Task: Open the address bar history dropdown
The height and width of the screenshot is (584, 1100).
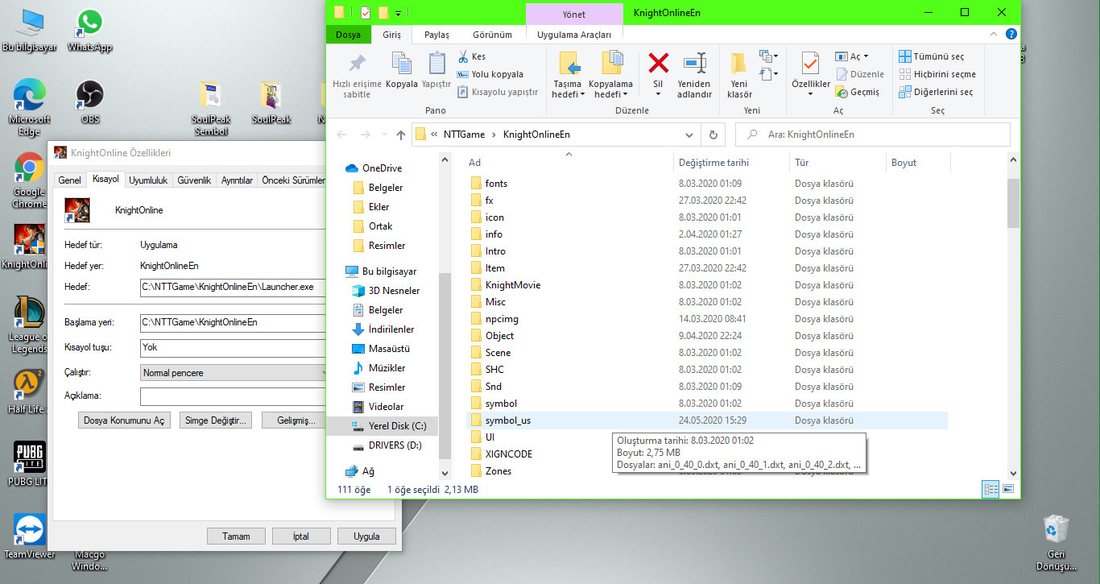Action: (x=690, y=135)
